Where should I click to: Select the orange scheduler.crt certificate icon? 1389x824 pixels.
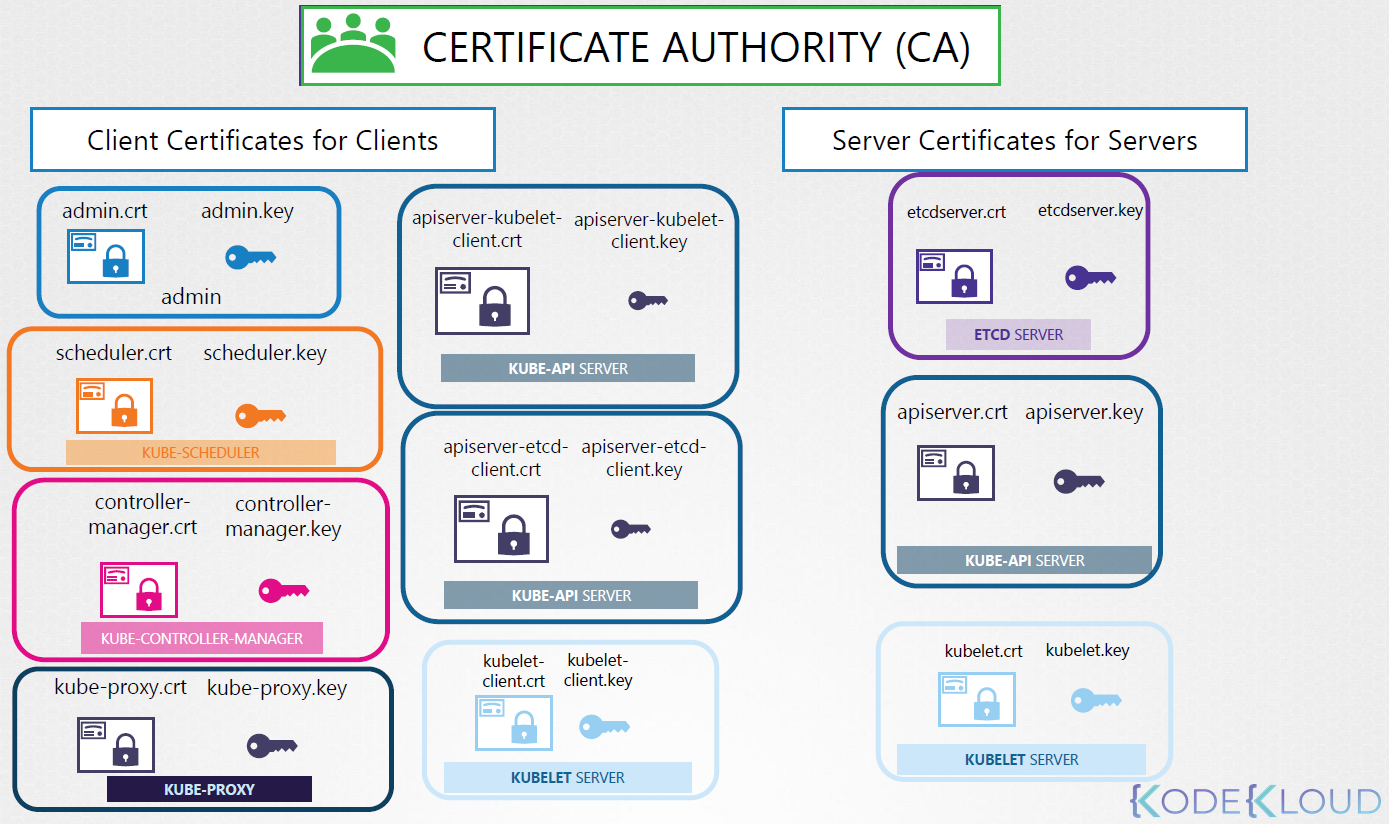[x=114, y=405]
